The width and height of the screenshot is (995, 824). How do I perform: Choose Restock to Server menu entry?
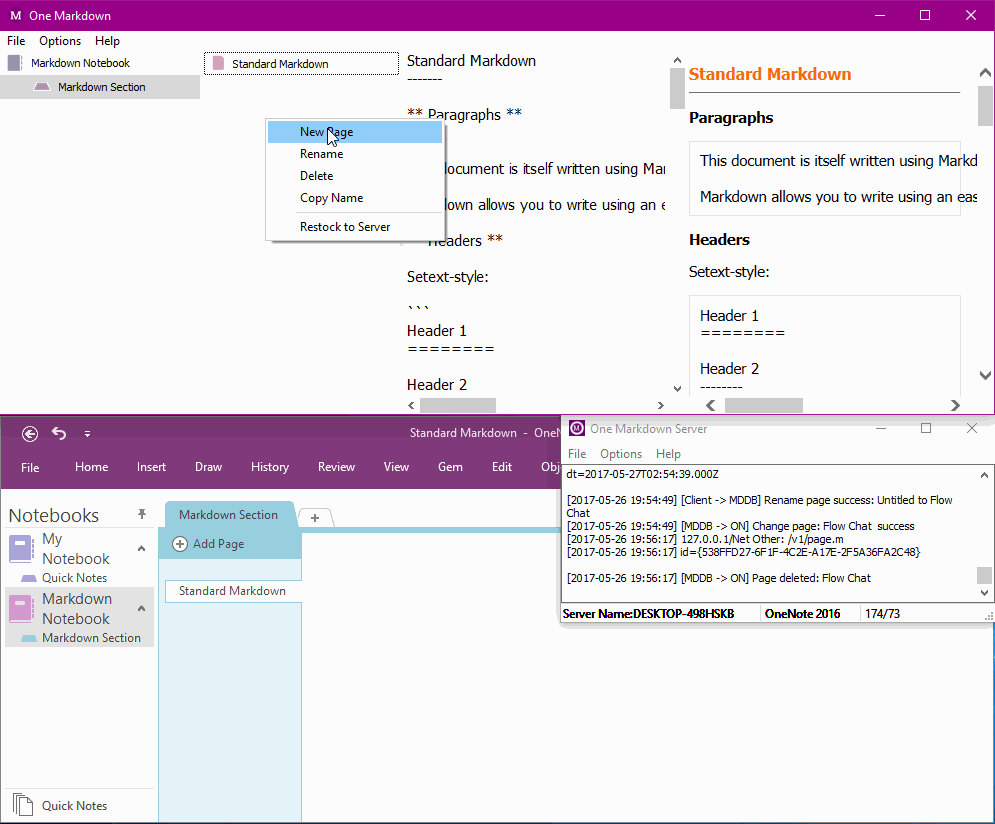pos(345,227)
